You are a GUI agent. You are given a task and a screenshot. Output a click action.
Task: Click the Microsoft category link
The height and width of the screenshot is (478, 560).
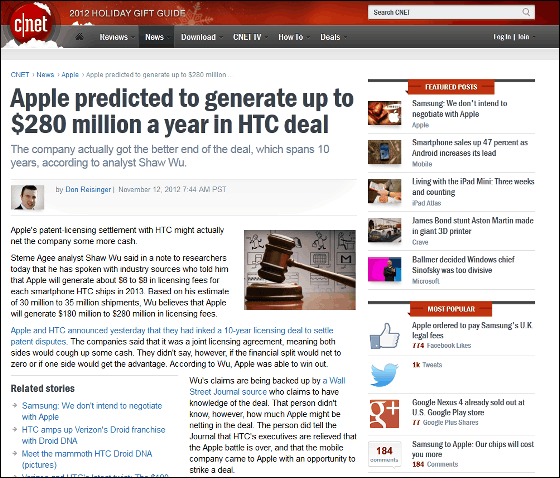[425, 281]
